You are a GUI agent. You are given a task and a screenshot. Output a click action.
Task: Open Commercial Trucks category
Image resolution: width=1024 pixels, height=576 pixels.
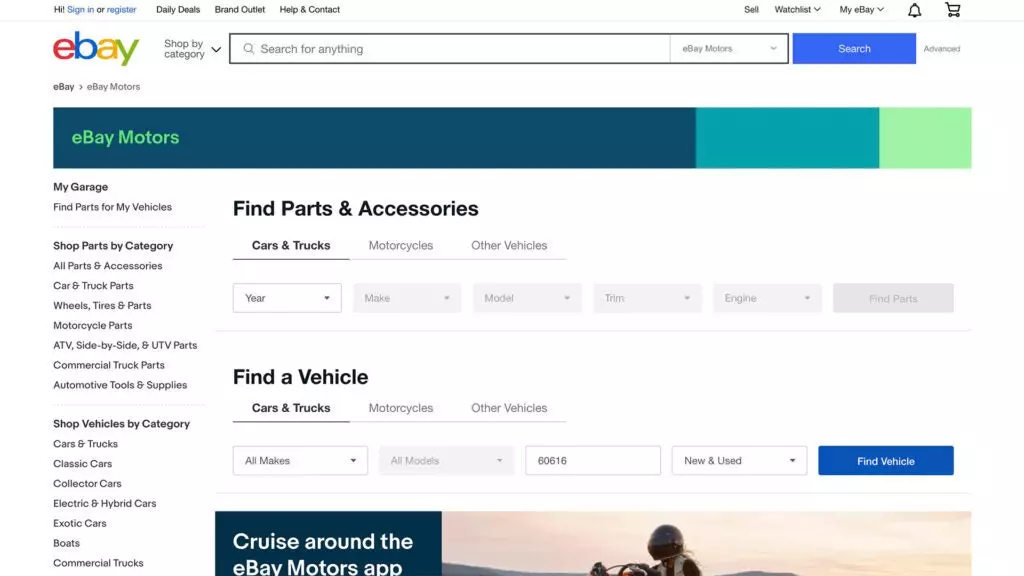coord(98,563)
